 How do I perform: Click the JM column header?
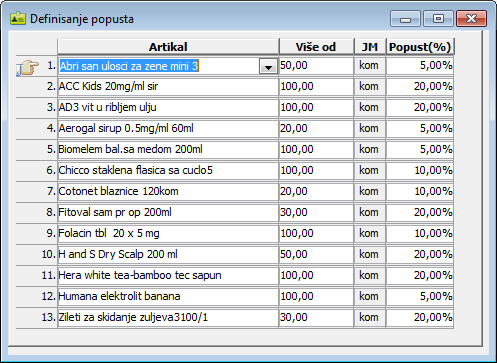click(x=370, y=47)
